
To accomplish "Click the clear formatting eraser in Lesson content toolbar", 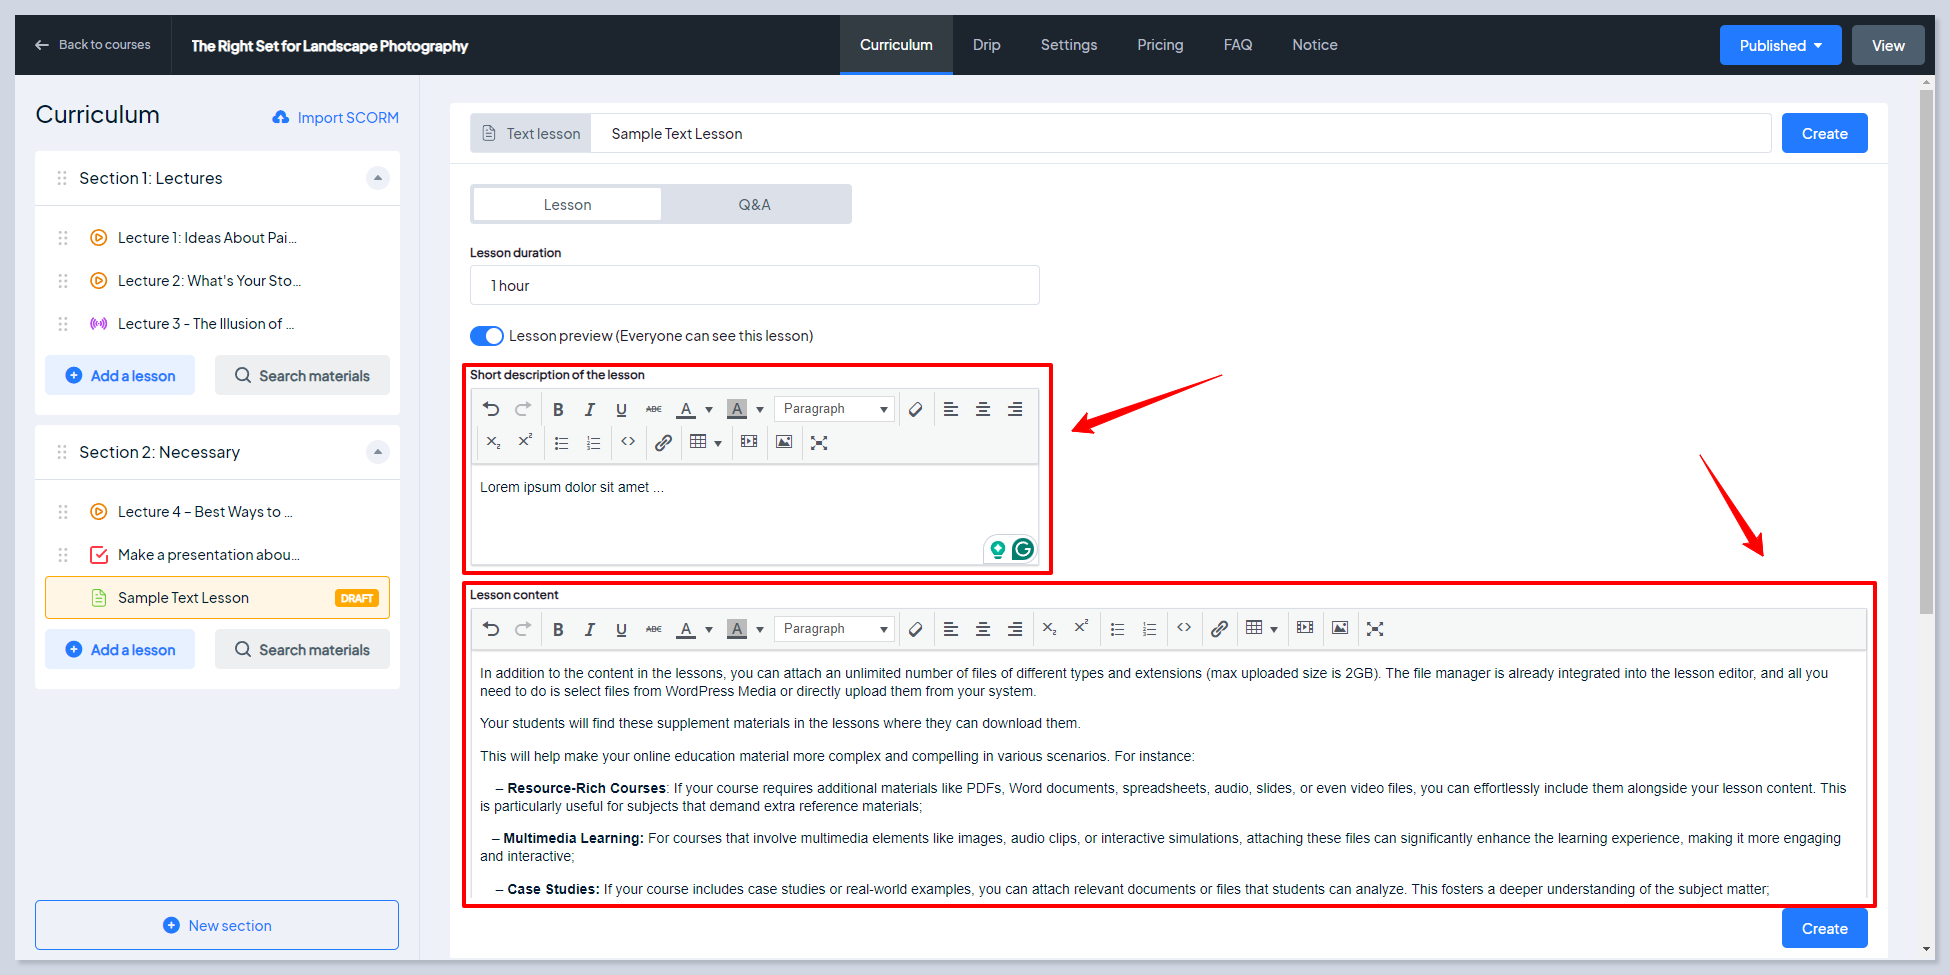I will click(915, 629).
